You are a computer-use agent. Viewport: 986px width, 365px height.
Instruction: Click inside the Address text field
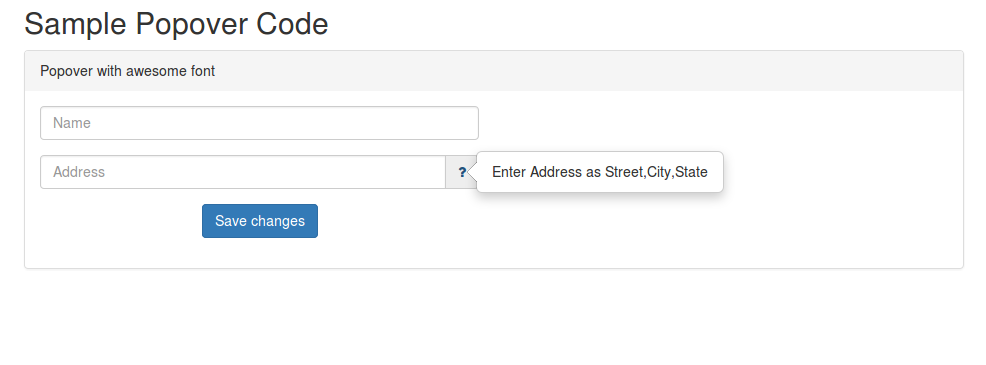point(243,172)
